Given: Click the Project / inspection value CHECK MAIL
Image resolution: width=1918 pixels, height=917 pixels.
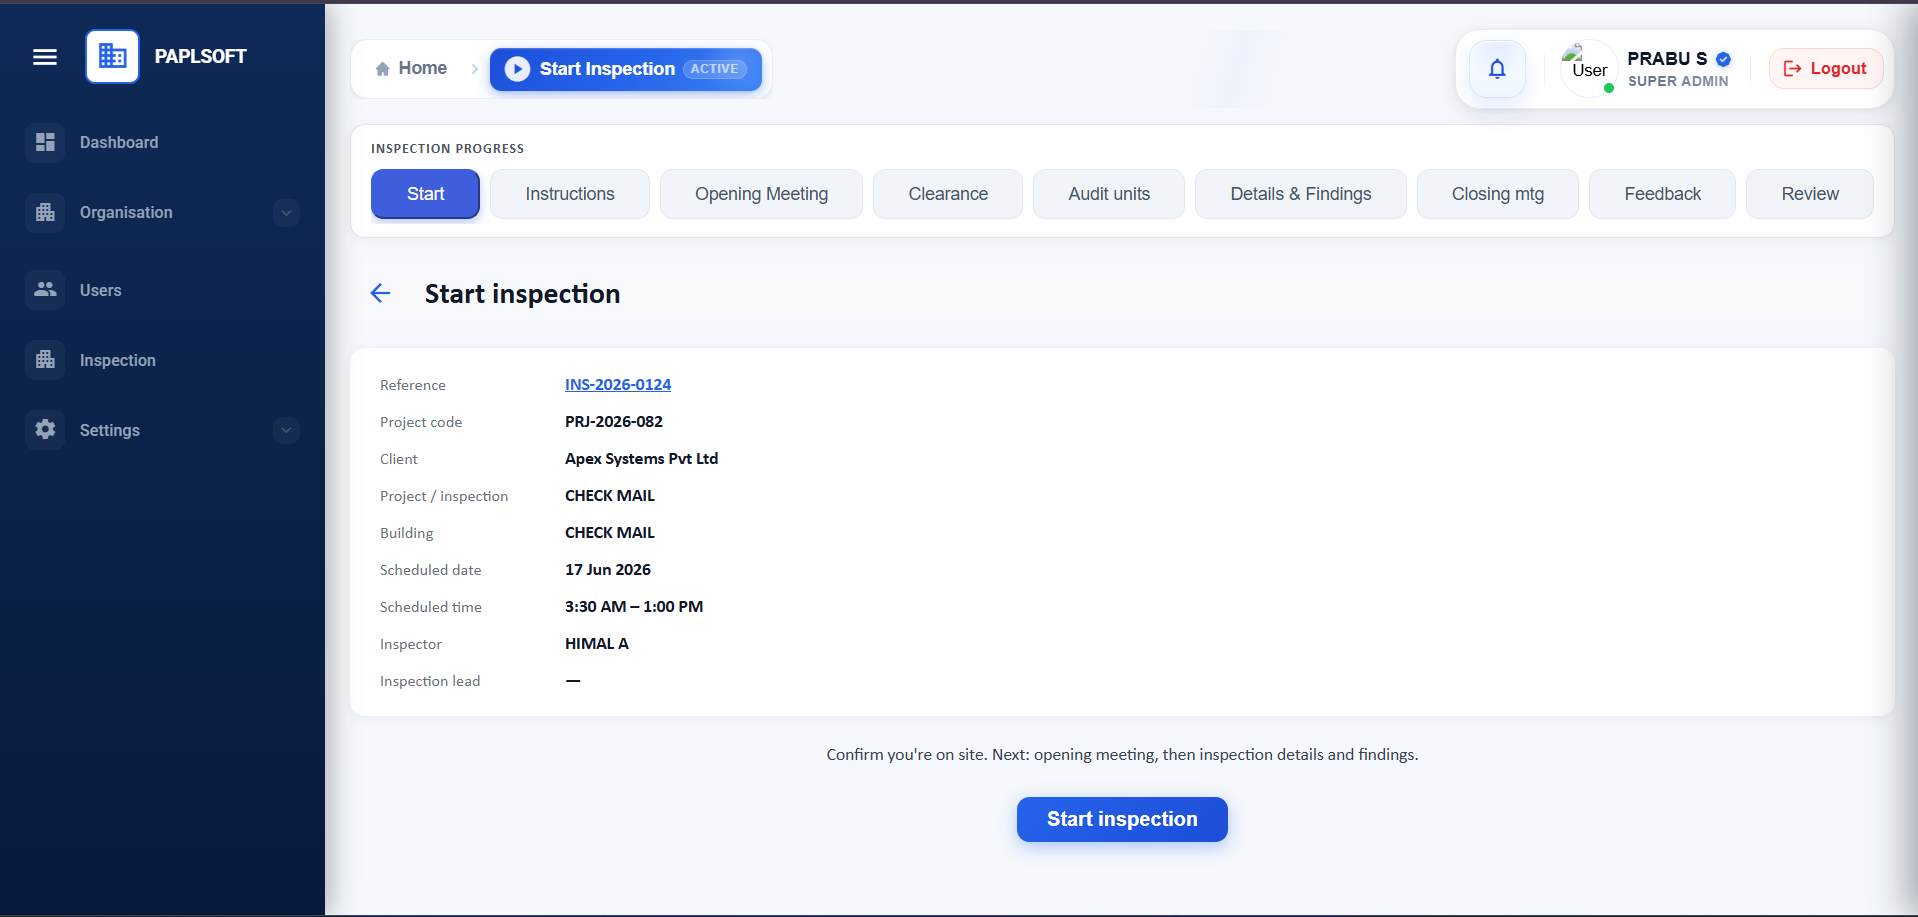Looking at the screenshot, I should [x=610, y=496].
